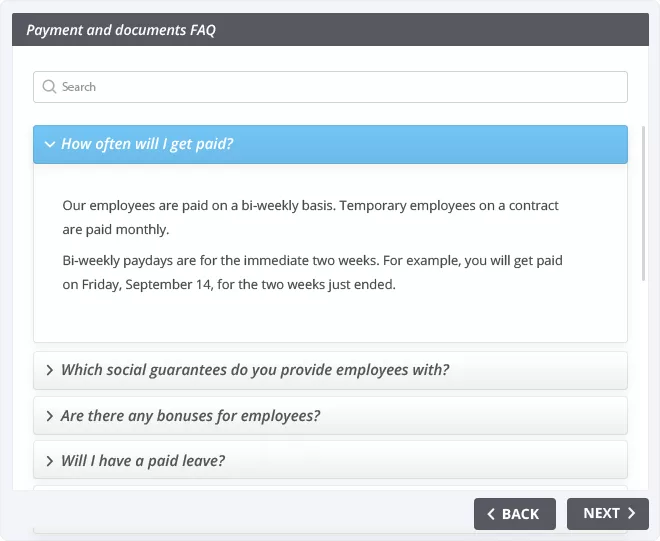660x541 pixels.
Task: Collapse the 'How often will I get paid?' section
Action: [x=330, y=144]
